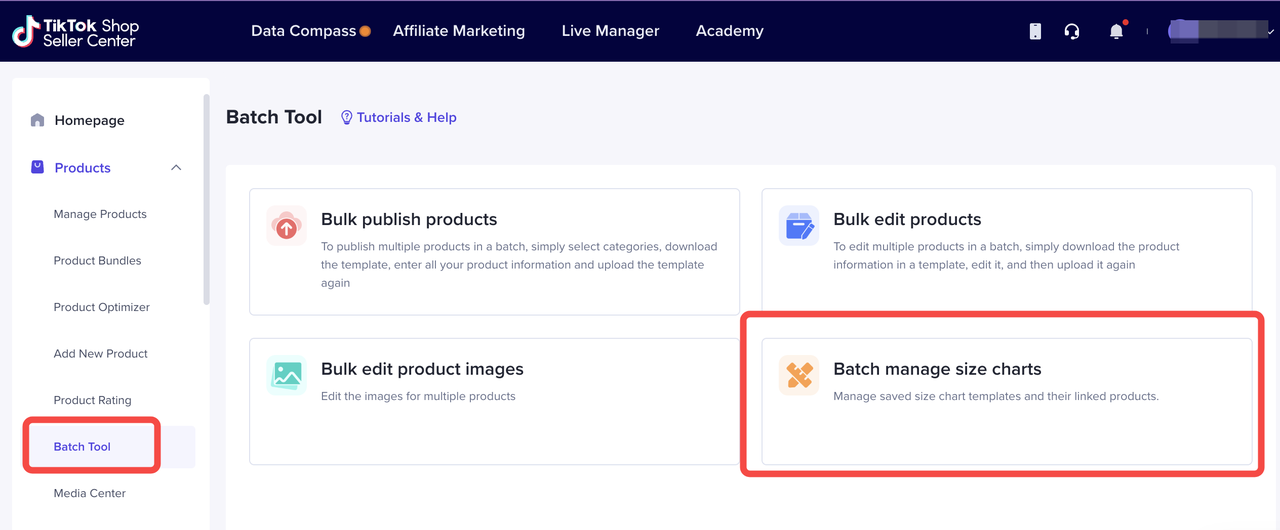Open the mobile phone icon in header
This screenshot has height=530, width=1280.
click(1035, 31)
